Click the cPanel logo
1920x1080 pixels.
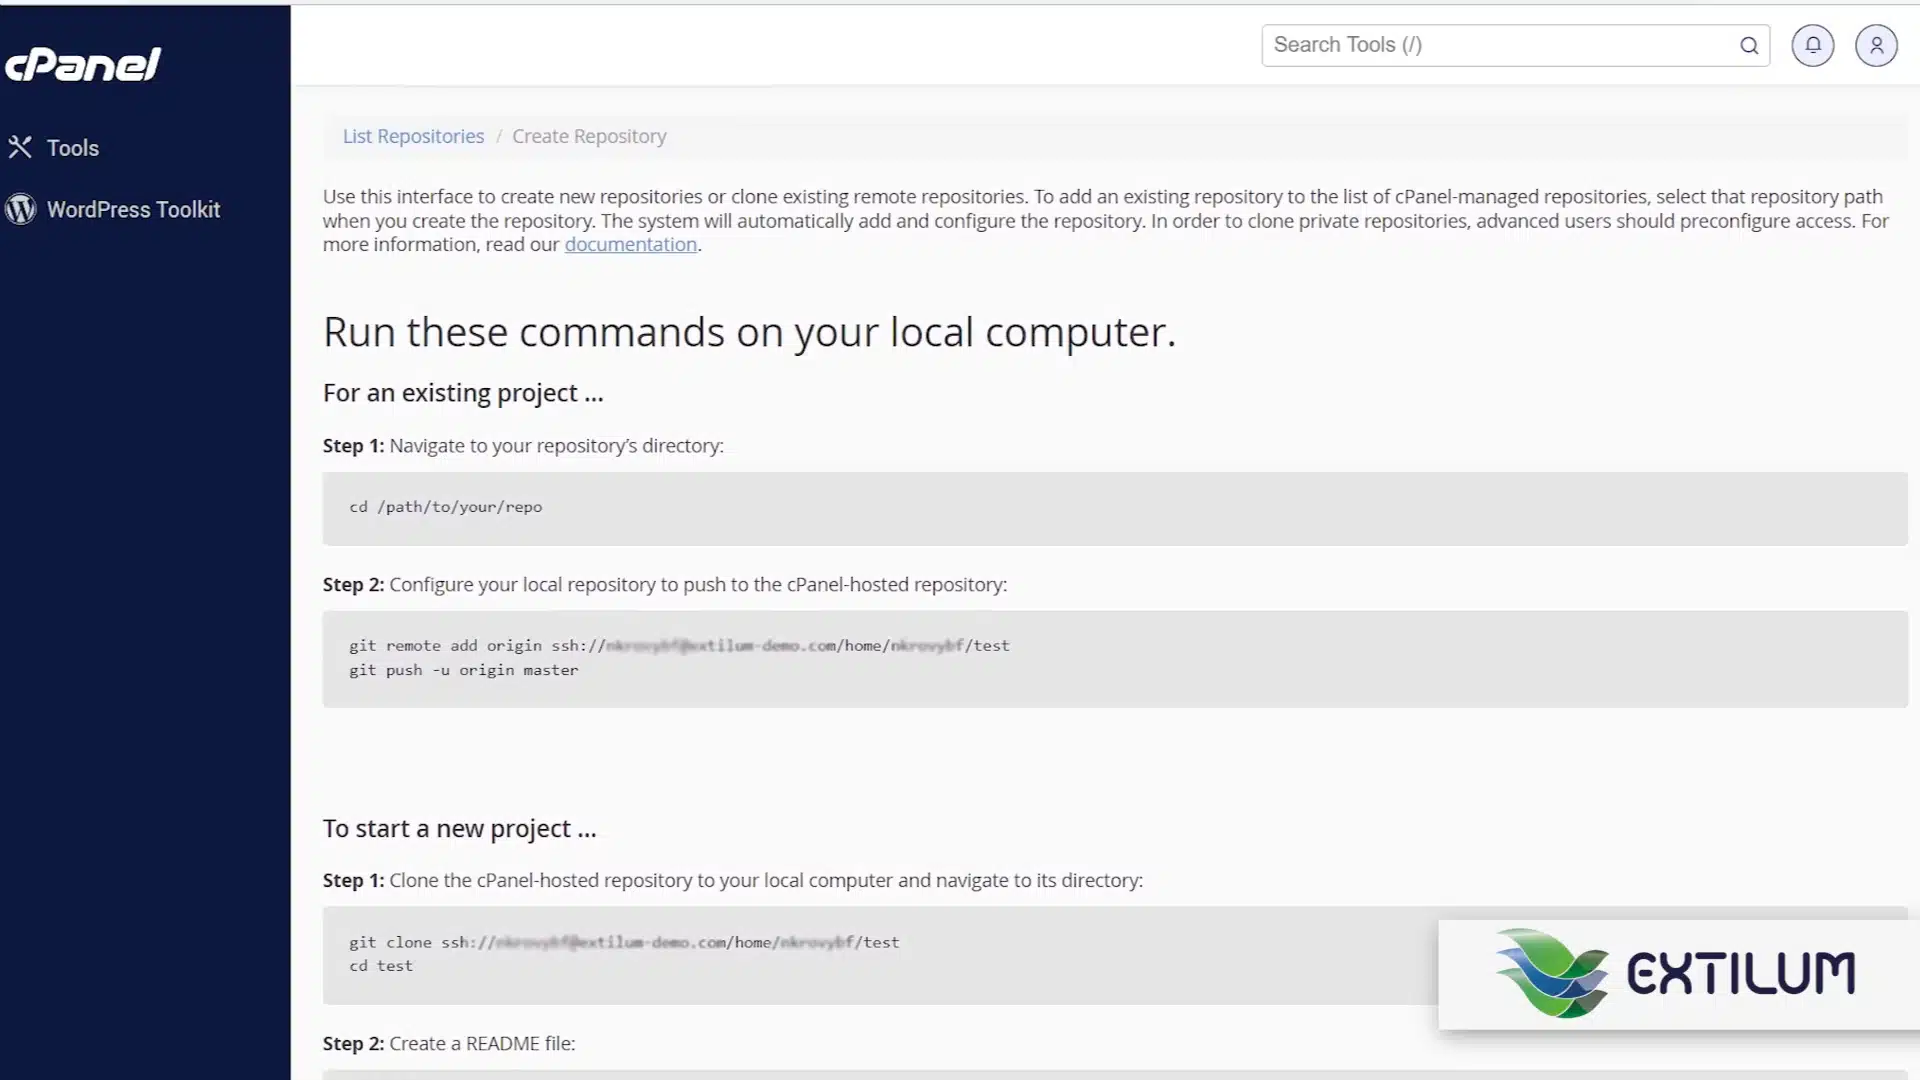pyautogui.click(x=82, y=65)
